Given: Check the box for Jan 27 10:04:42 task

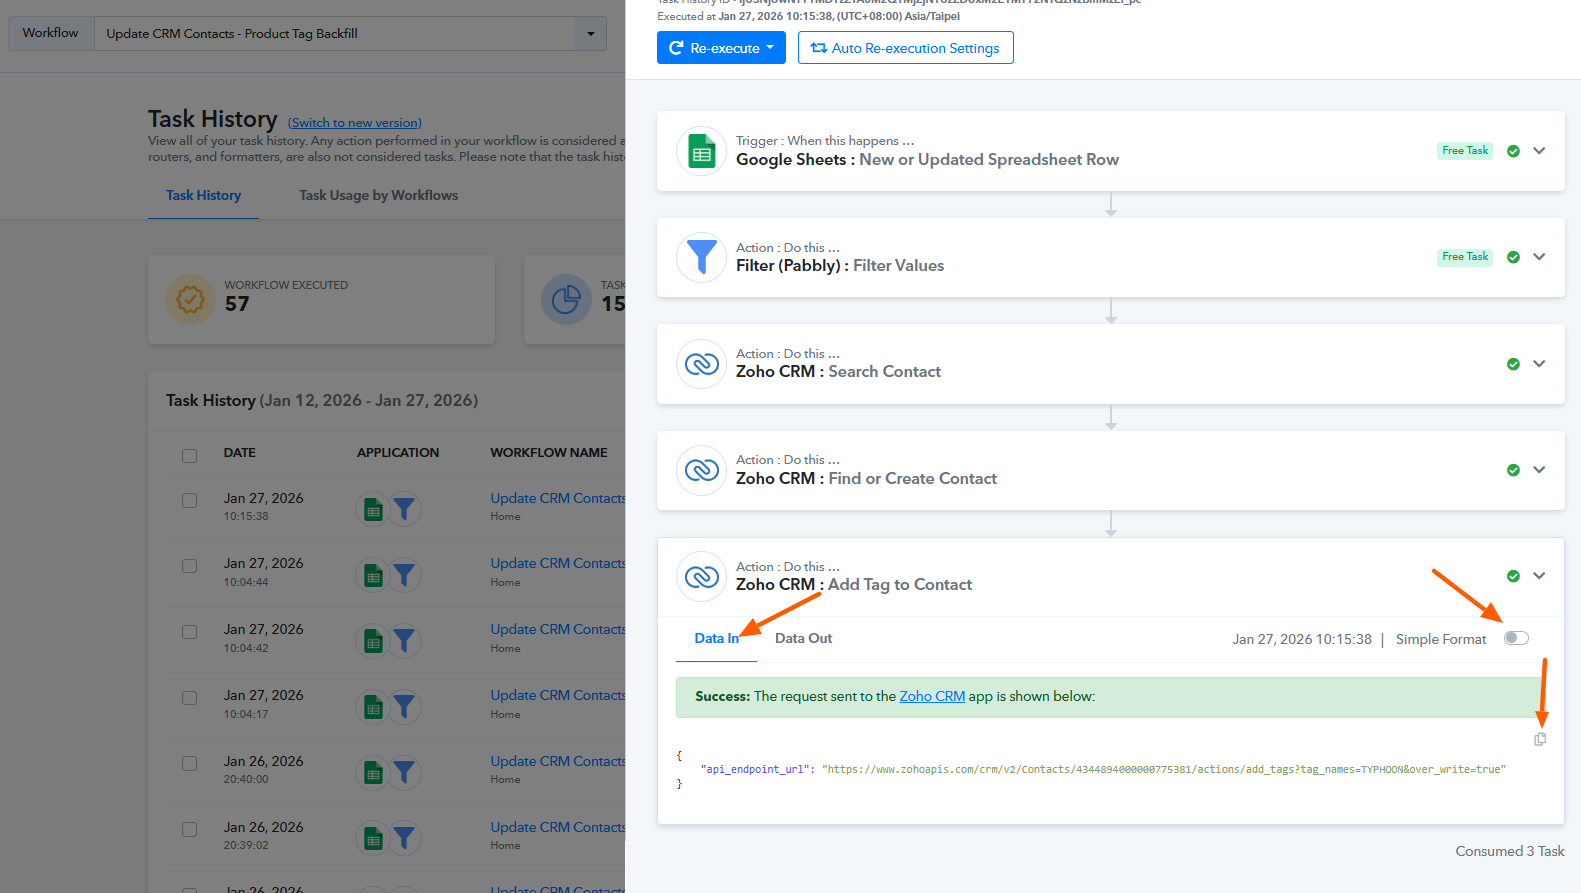Looking at the screenshot, I should click(189, 632).
